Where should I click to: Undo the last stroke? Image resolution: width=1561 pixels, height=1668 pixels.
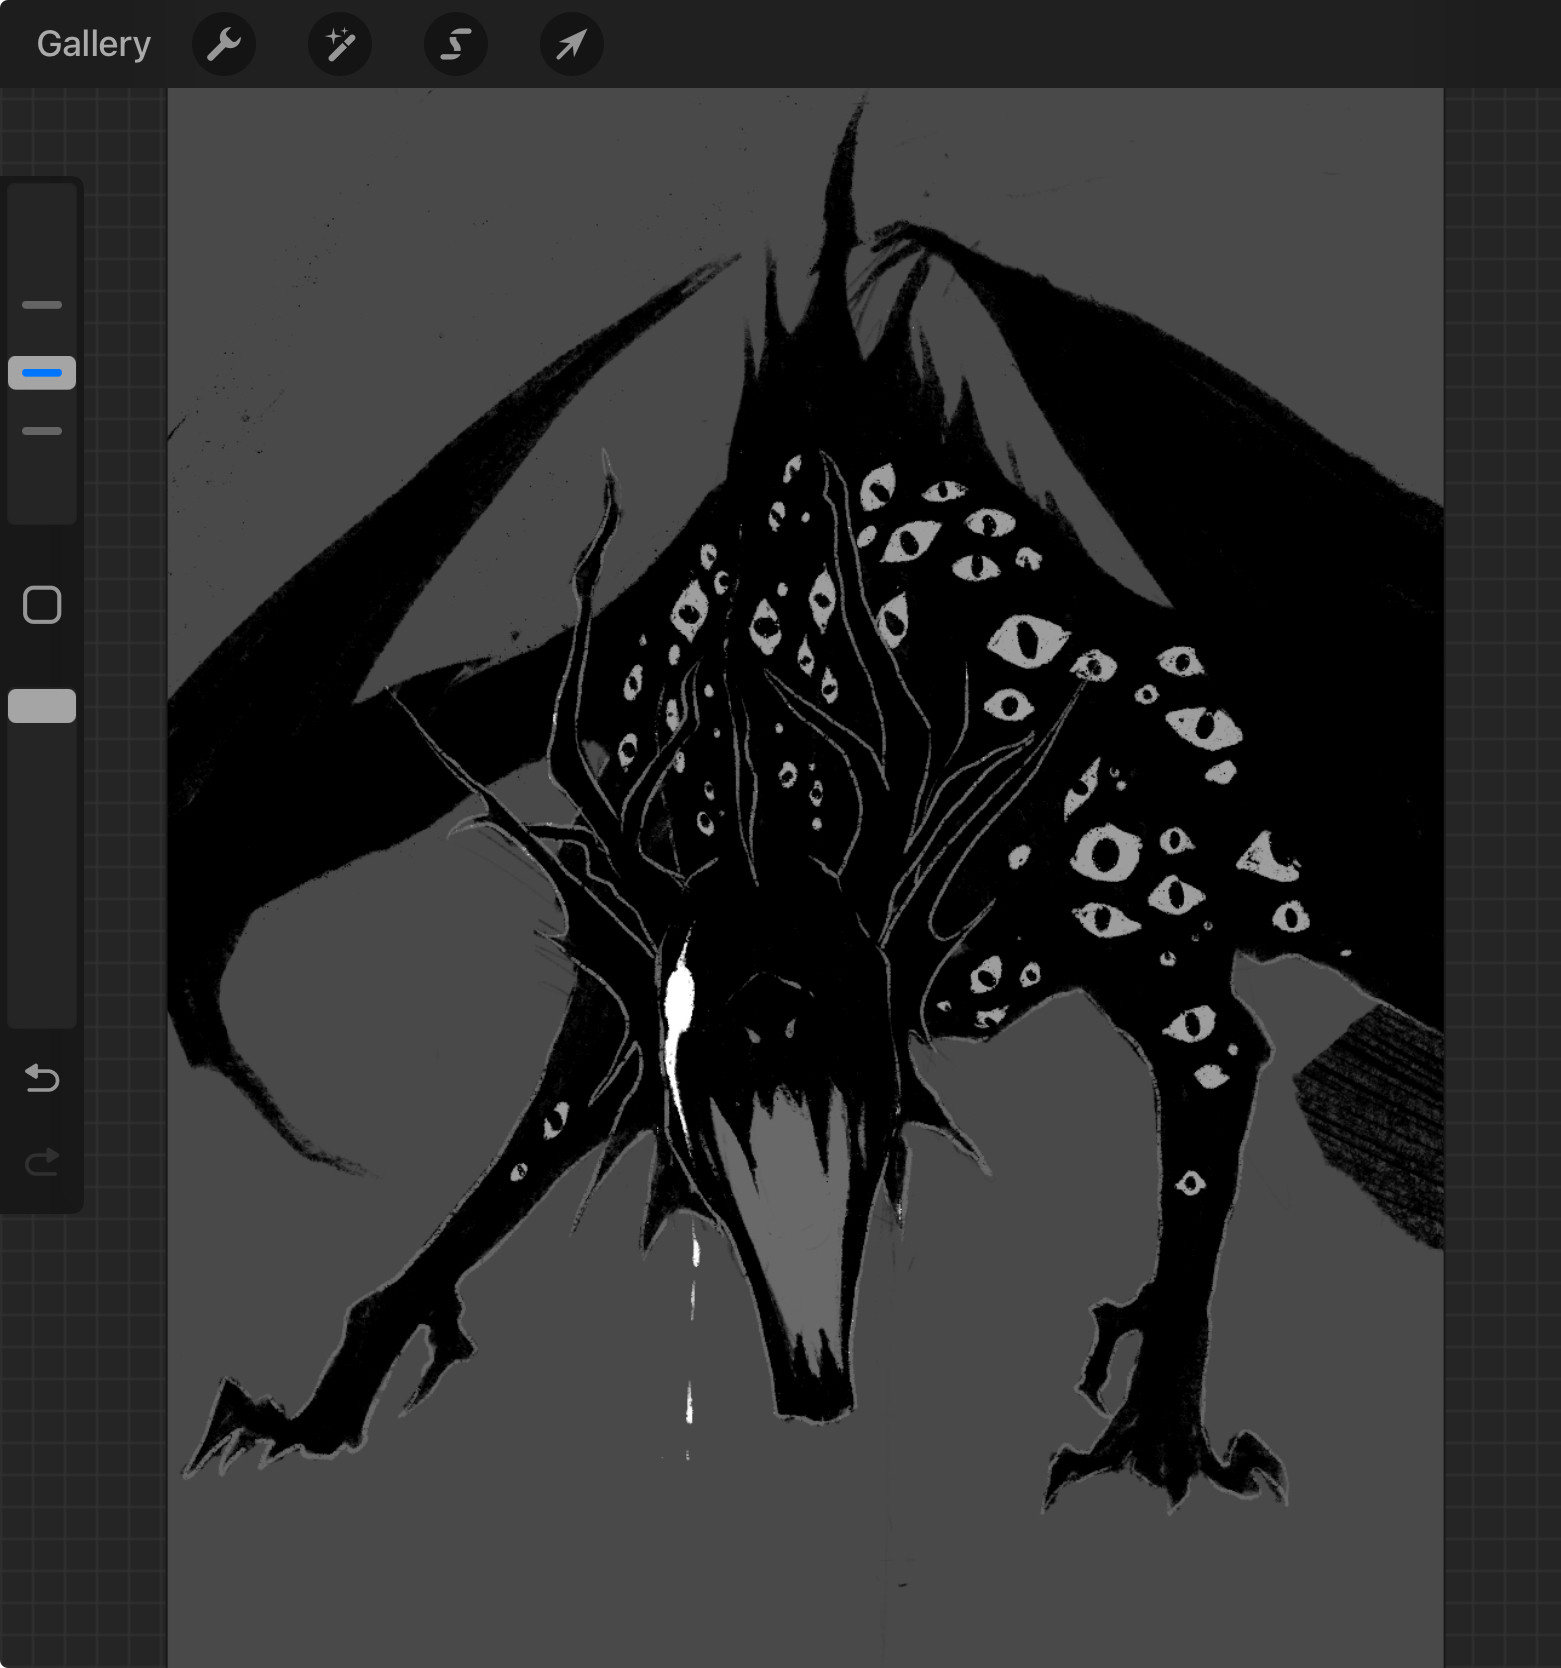pos(42,1078)
